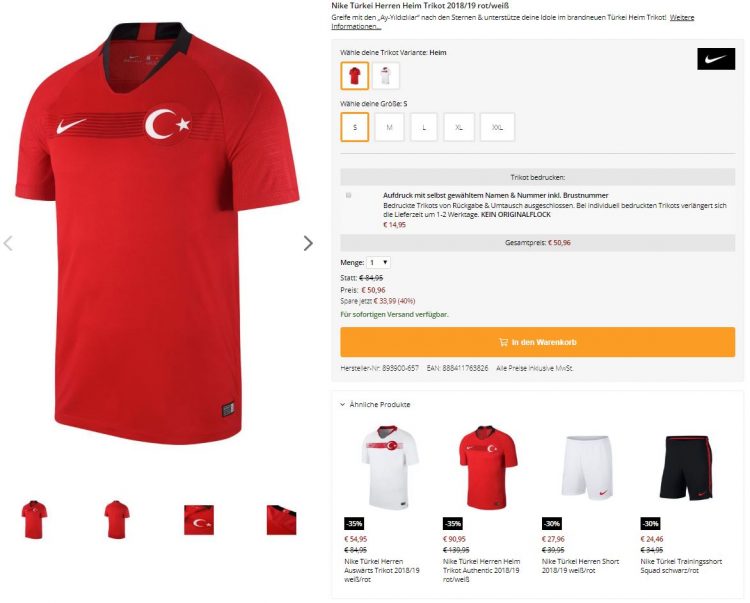The height and width of the screenshot is (603, 750).
Task: Open the Menge quantity dropdown
Action: [378, 263]
